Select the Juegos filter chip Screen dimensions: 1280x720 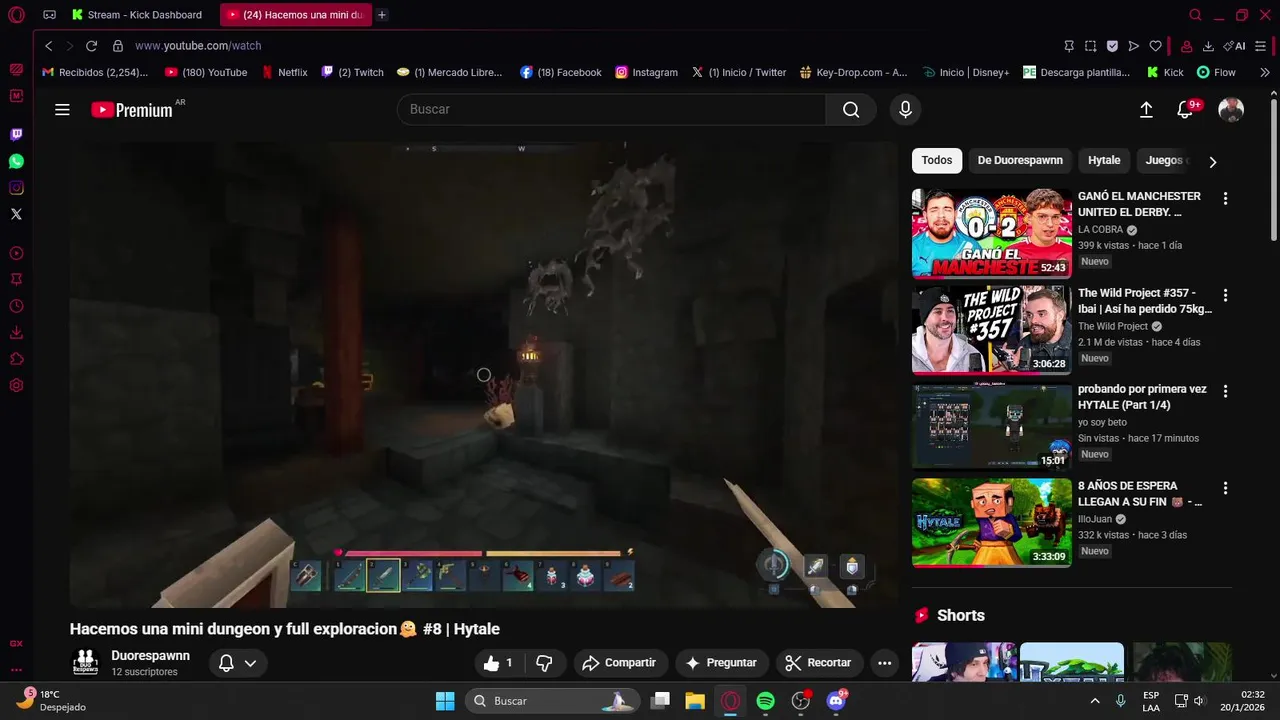[1164, 160]
